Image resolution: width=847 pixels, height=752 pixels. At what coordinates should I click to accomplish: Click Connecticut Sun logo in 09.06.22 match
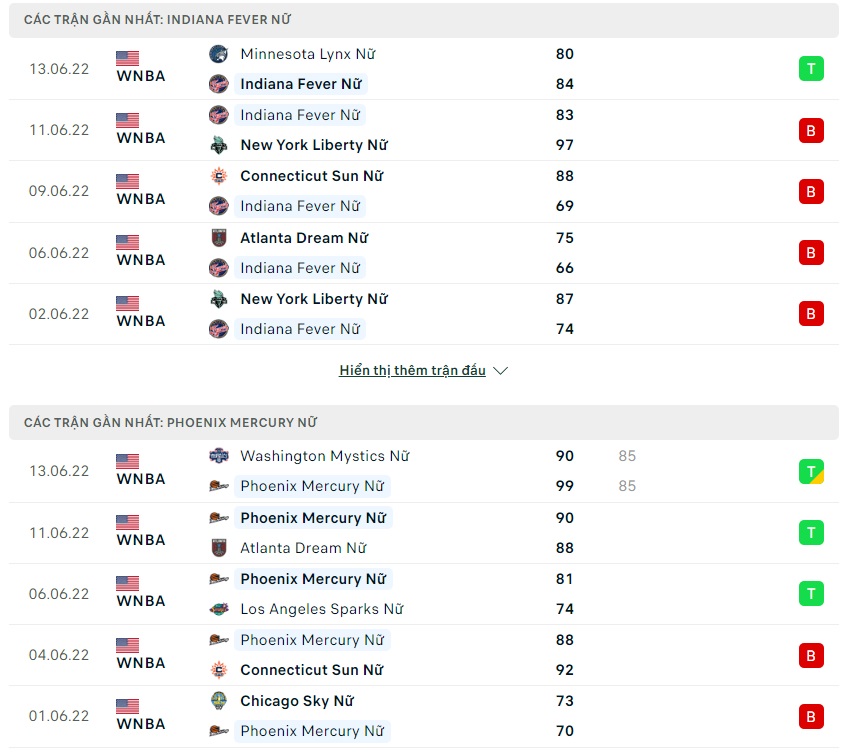click(x=219, y=176)
